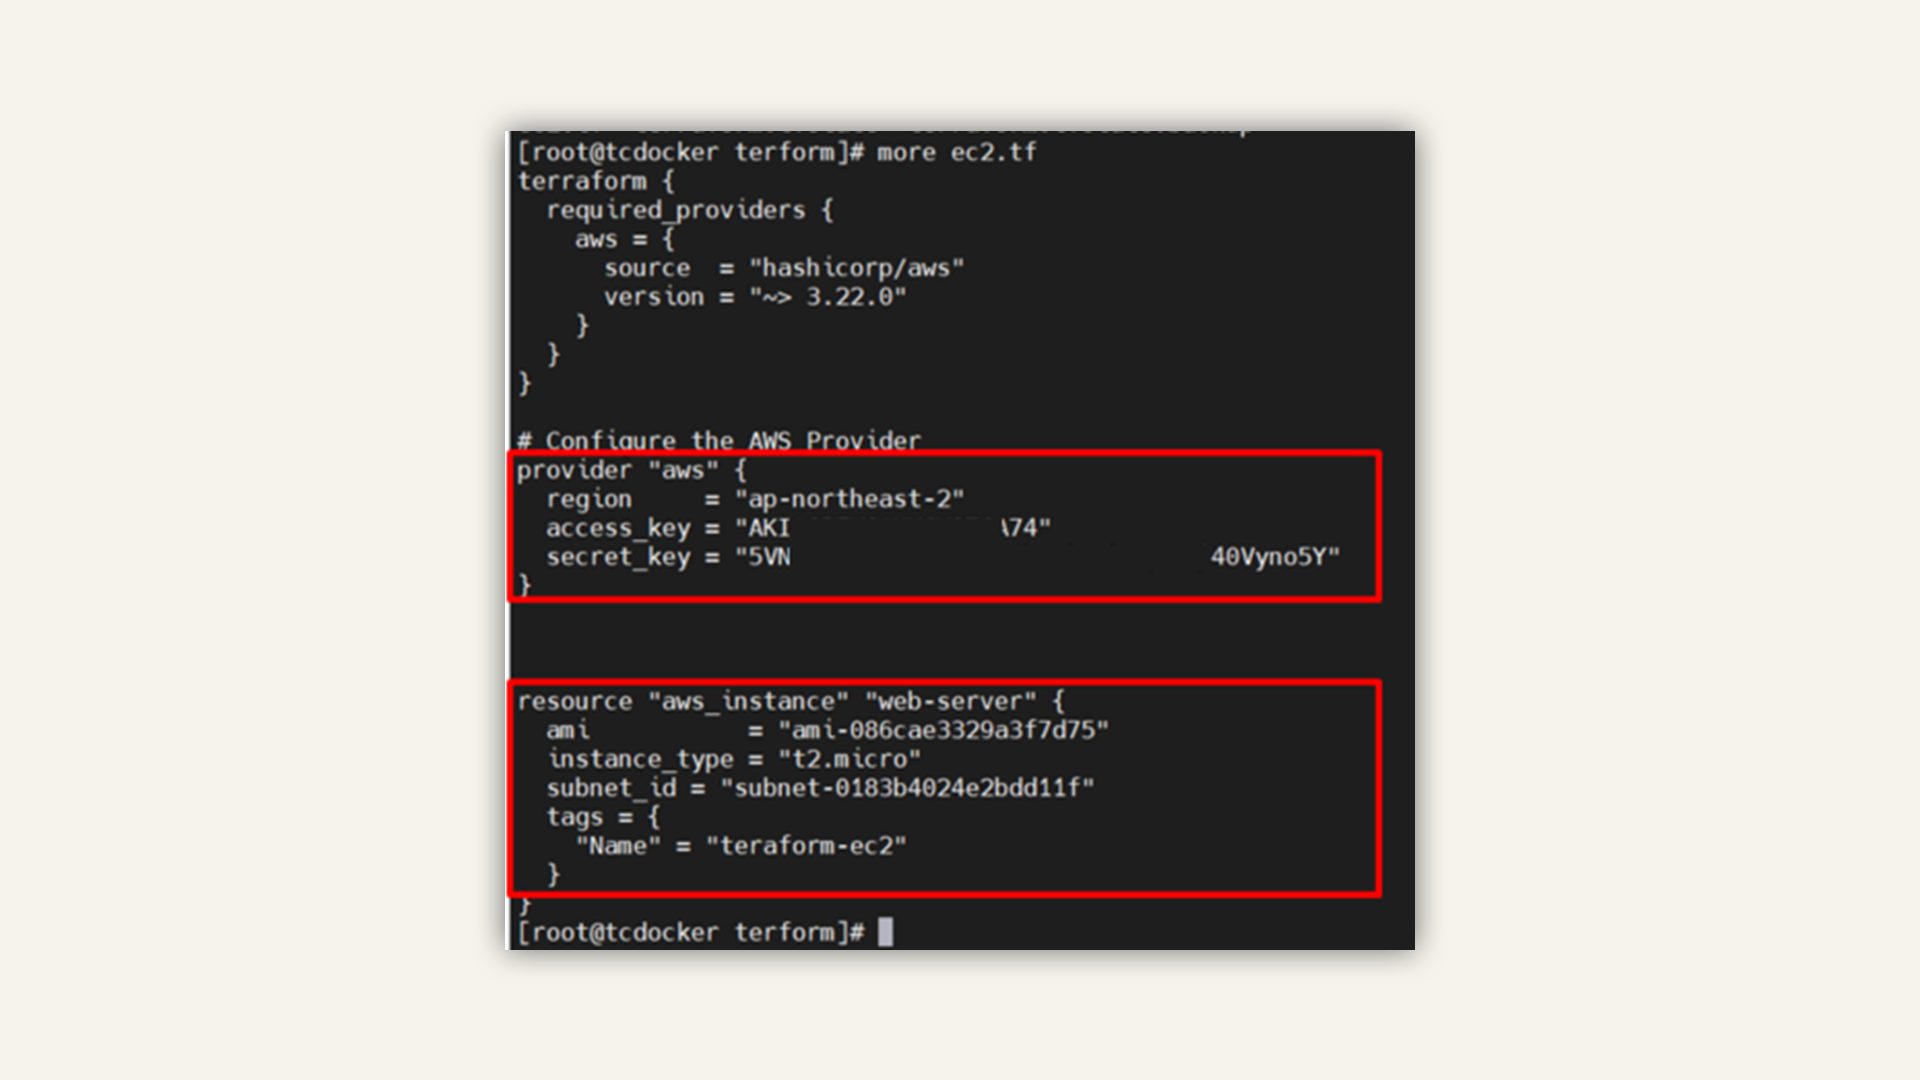This screenshot has width=1920, height=1080.
Task: Click the access_key label
Action: click(x=618, y=528)
